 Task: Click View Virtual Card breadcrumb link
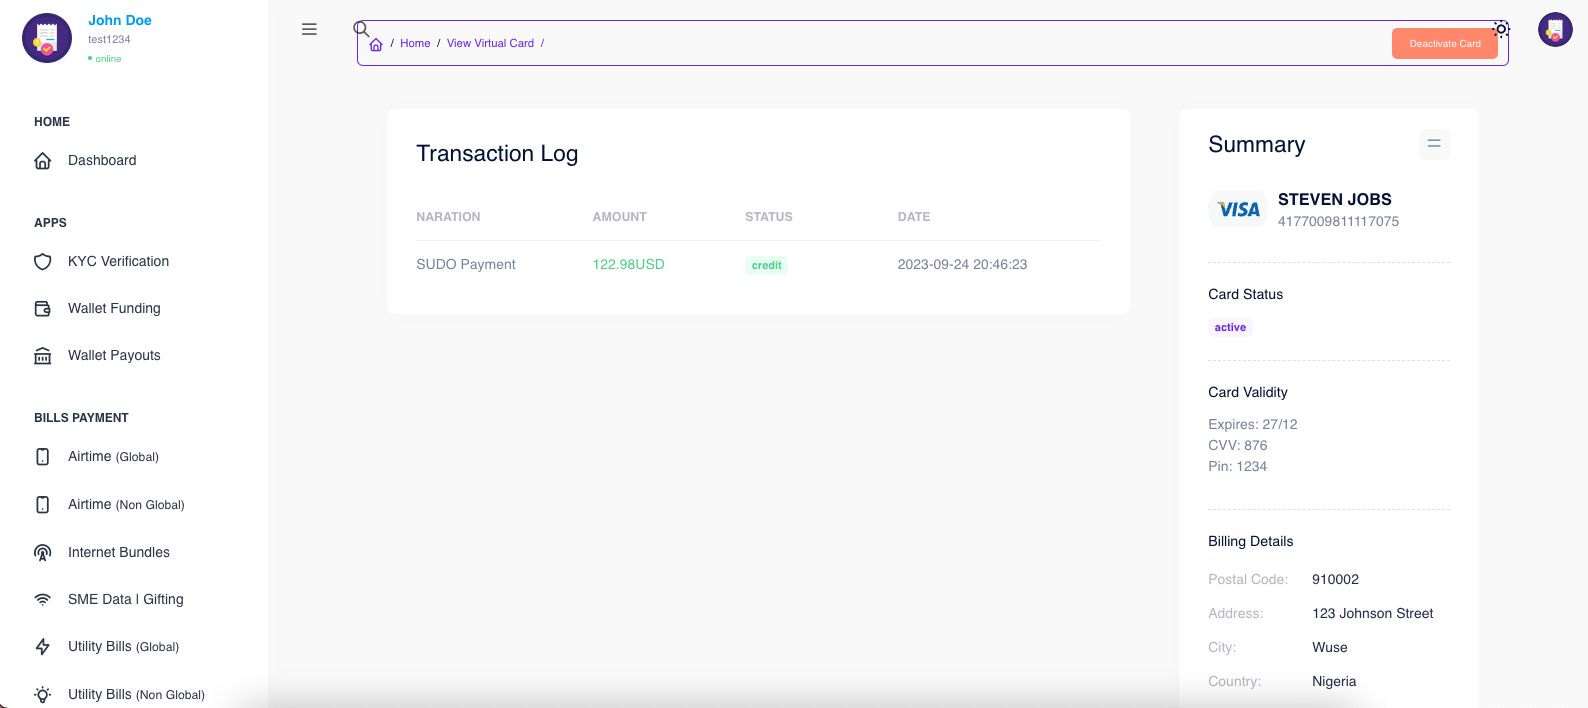click(x=490, y=44)
